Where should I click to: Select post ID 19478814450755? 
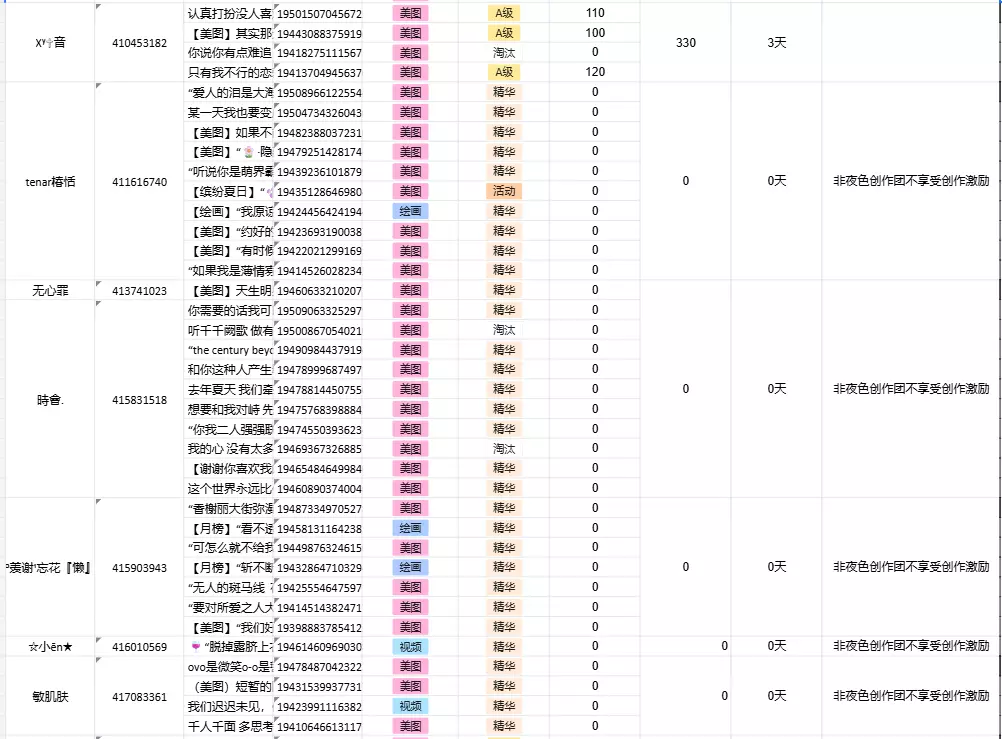coord(319,389)
